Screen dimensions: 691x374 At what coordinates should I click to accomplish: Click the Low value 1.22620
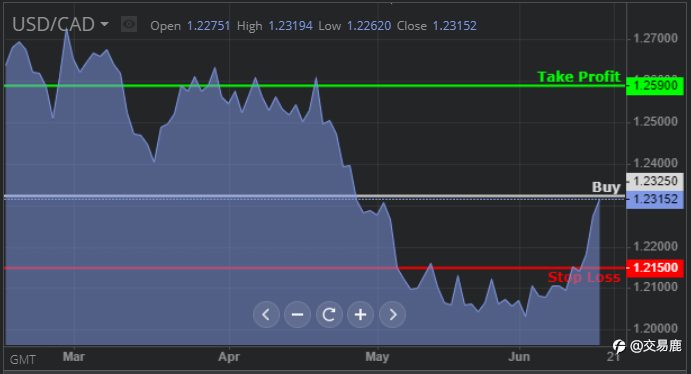[369, 26]
